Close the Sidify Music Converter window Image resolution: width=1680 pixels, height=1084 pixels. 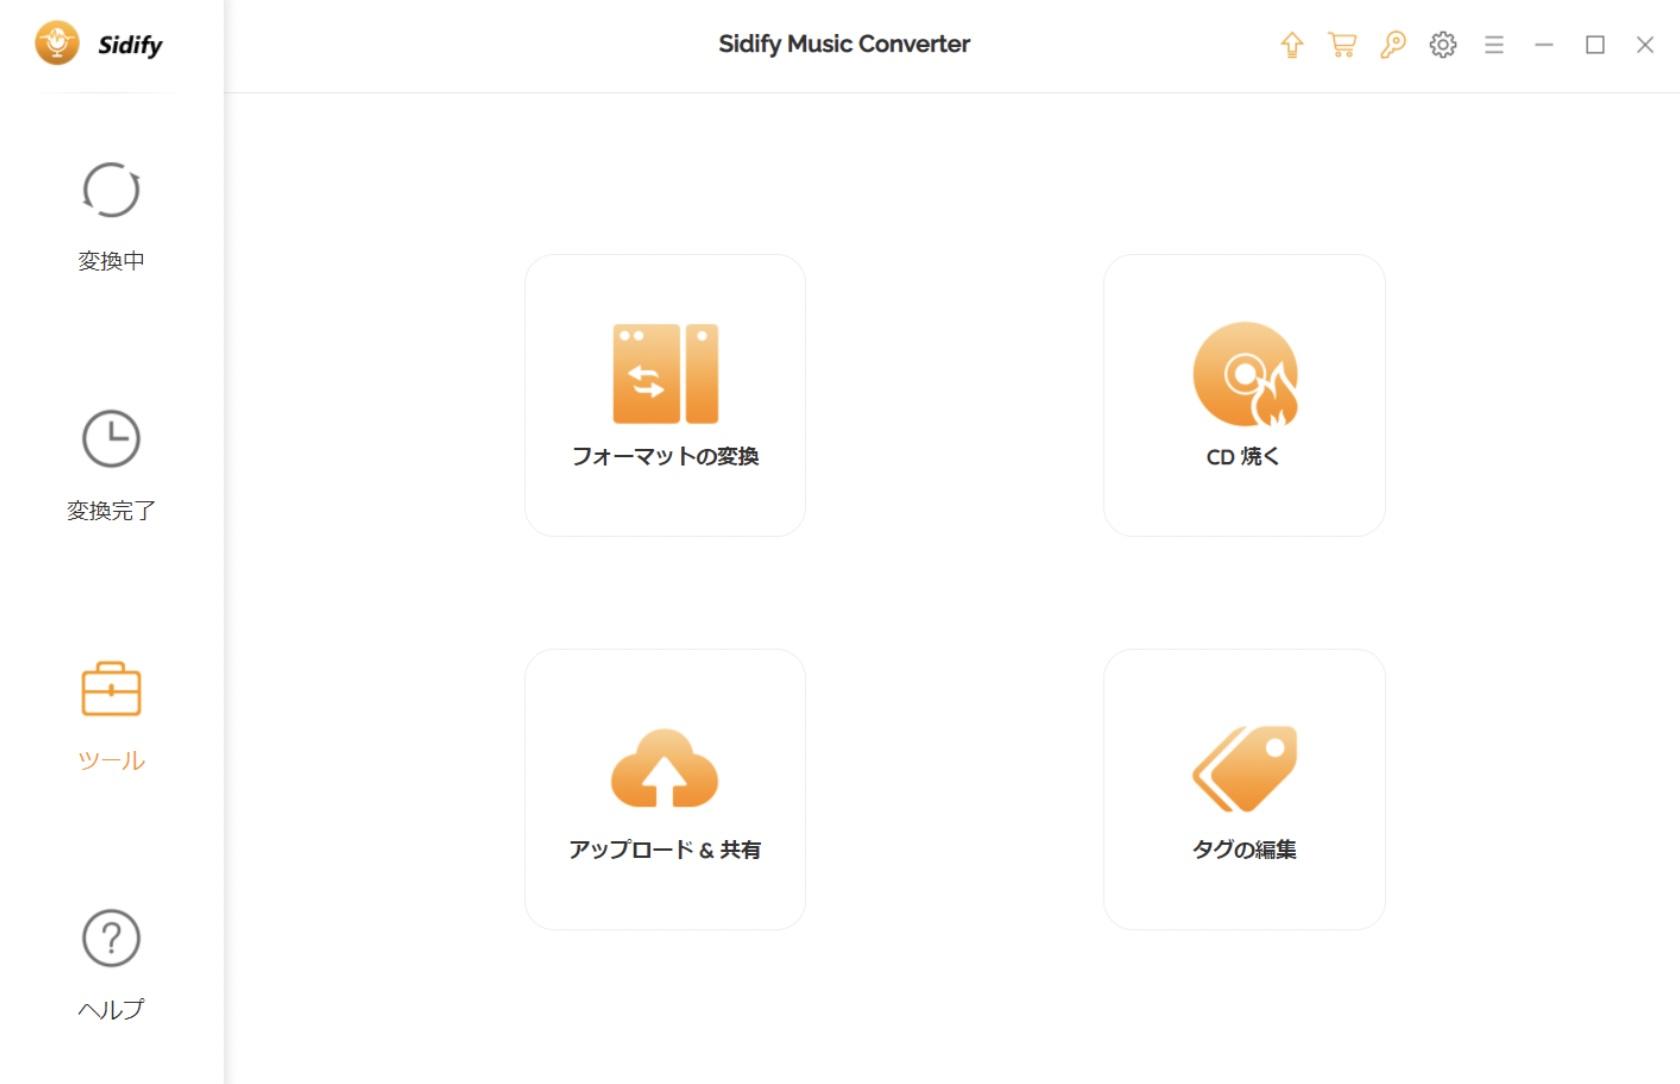pos(1645,45)
